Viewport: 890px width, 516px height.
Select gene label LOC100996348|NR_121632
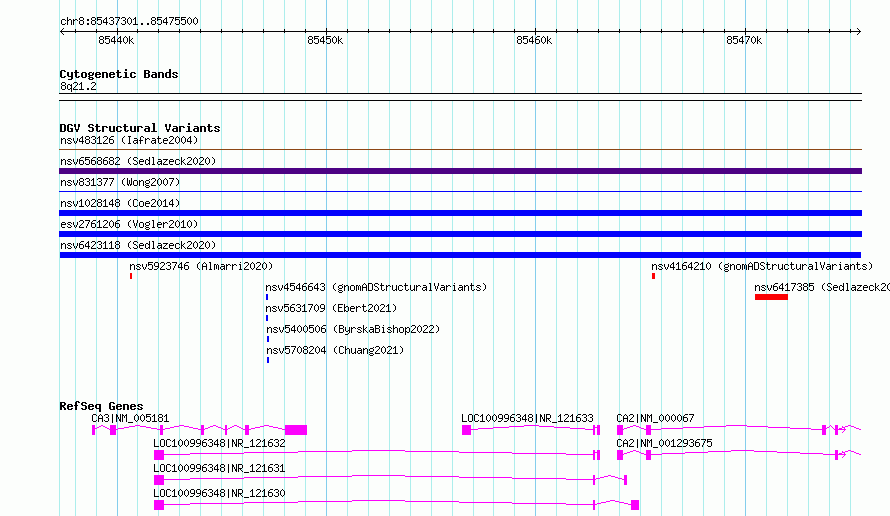pos(219,443)
